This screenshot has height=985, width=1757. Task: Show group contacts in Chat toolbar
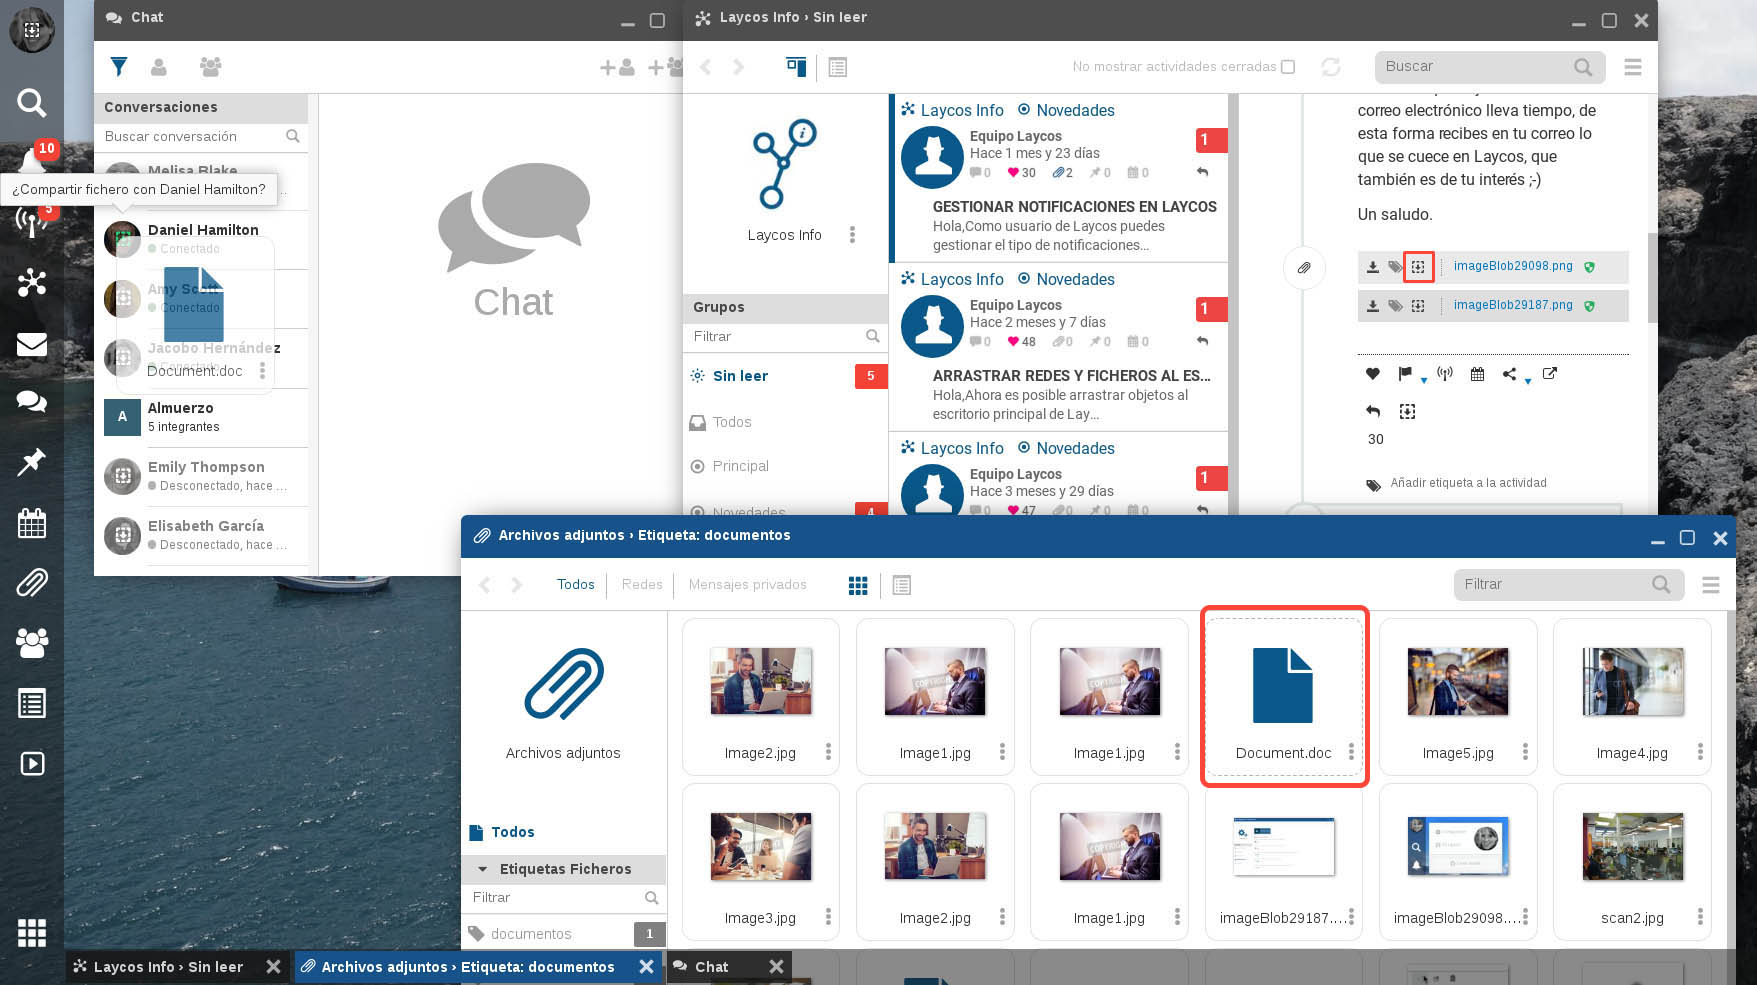210,67
